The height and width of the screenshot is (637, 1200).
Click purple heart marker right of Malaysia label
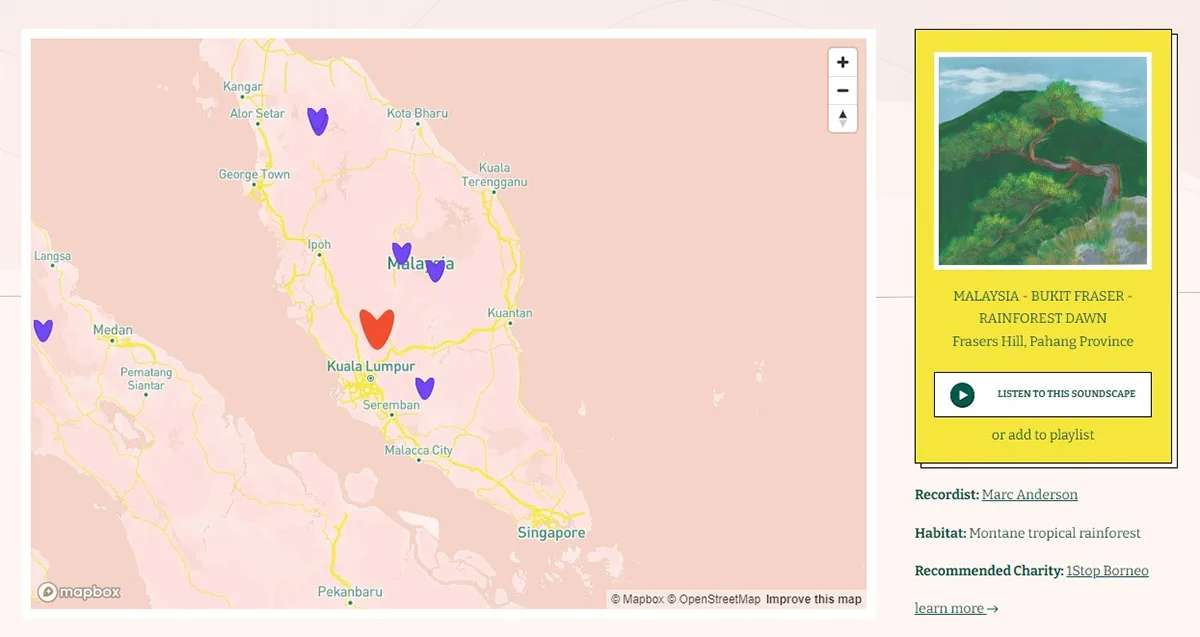pyautogui.click(x=435, y=270)
